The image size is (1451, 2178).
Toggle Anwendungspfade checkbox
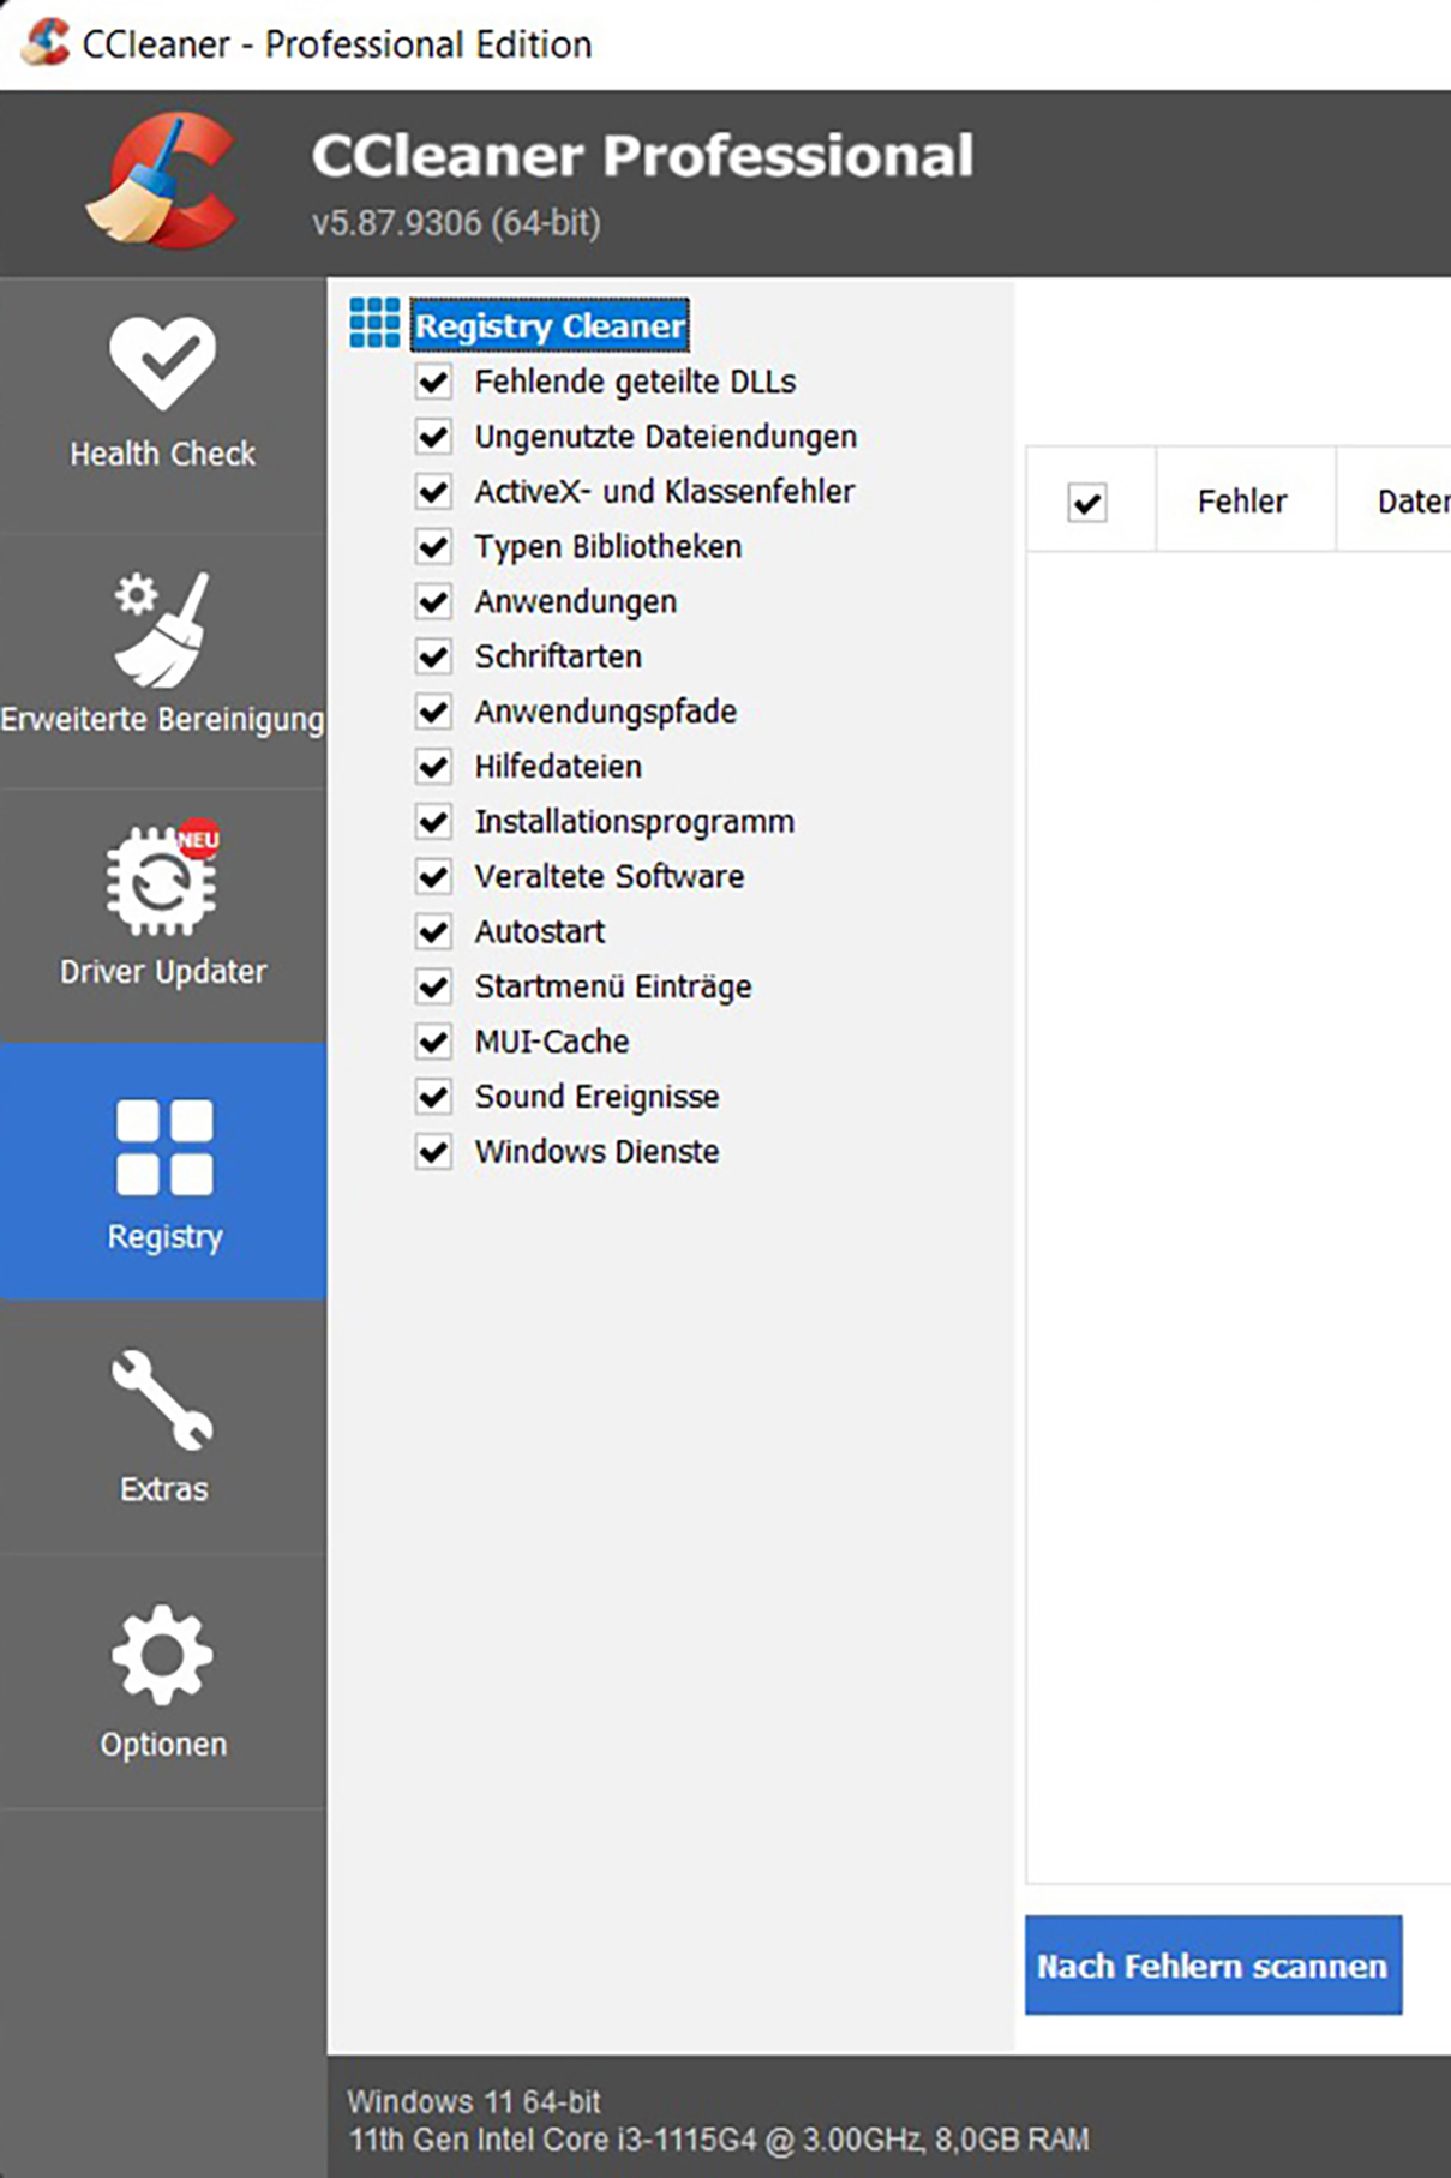click(x=434, y=711)
